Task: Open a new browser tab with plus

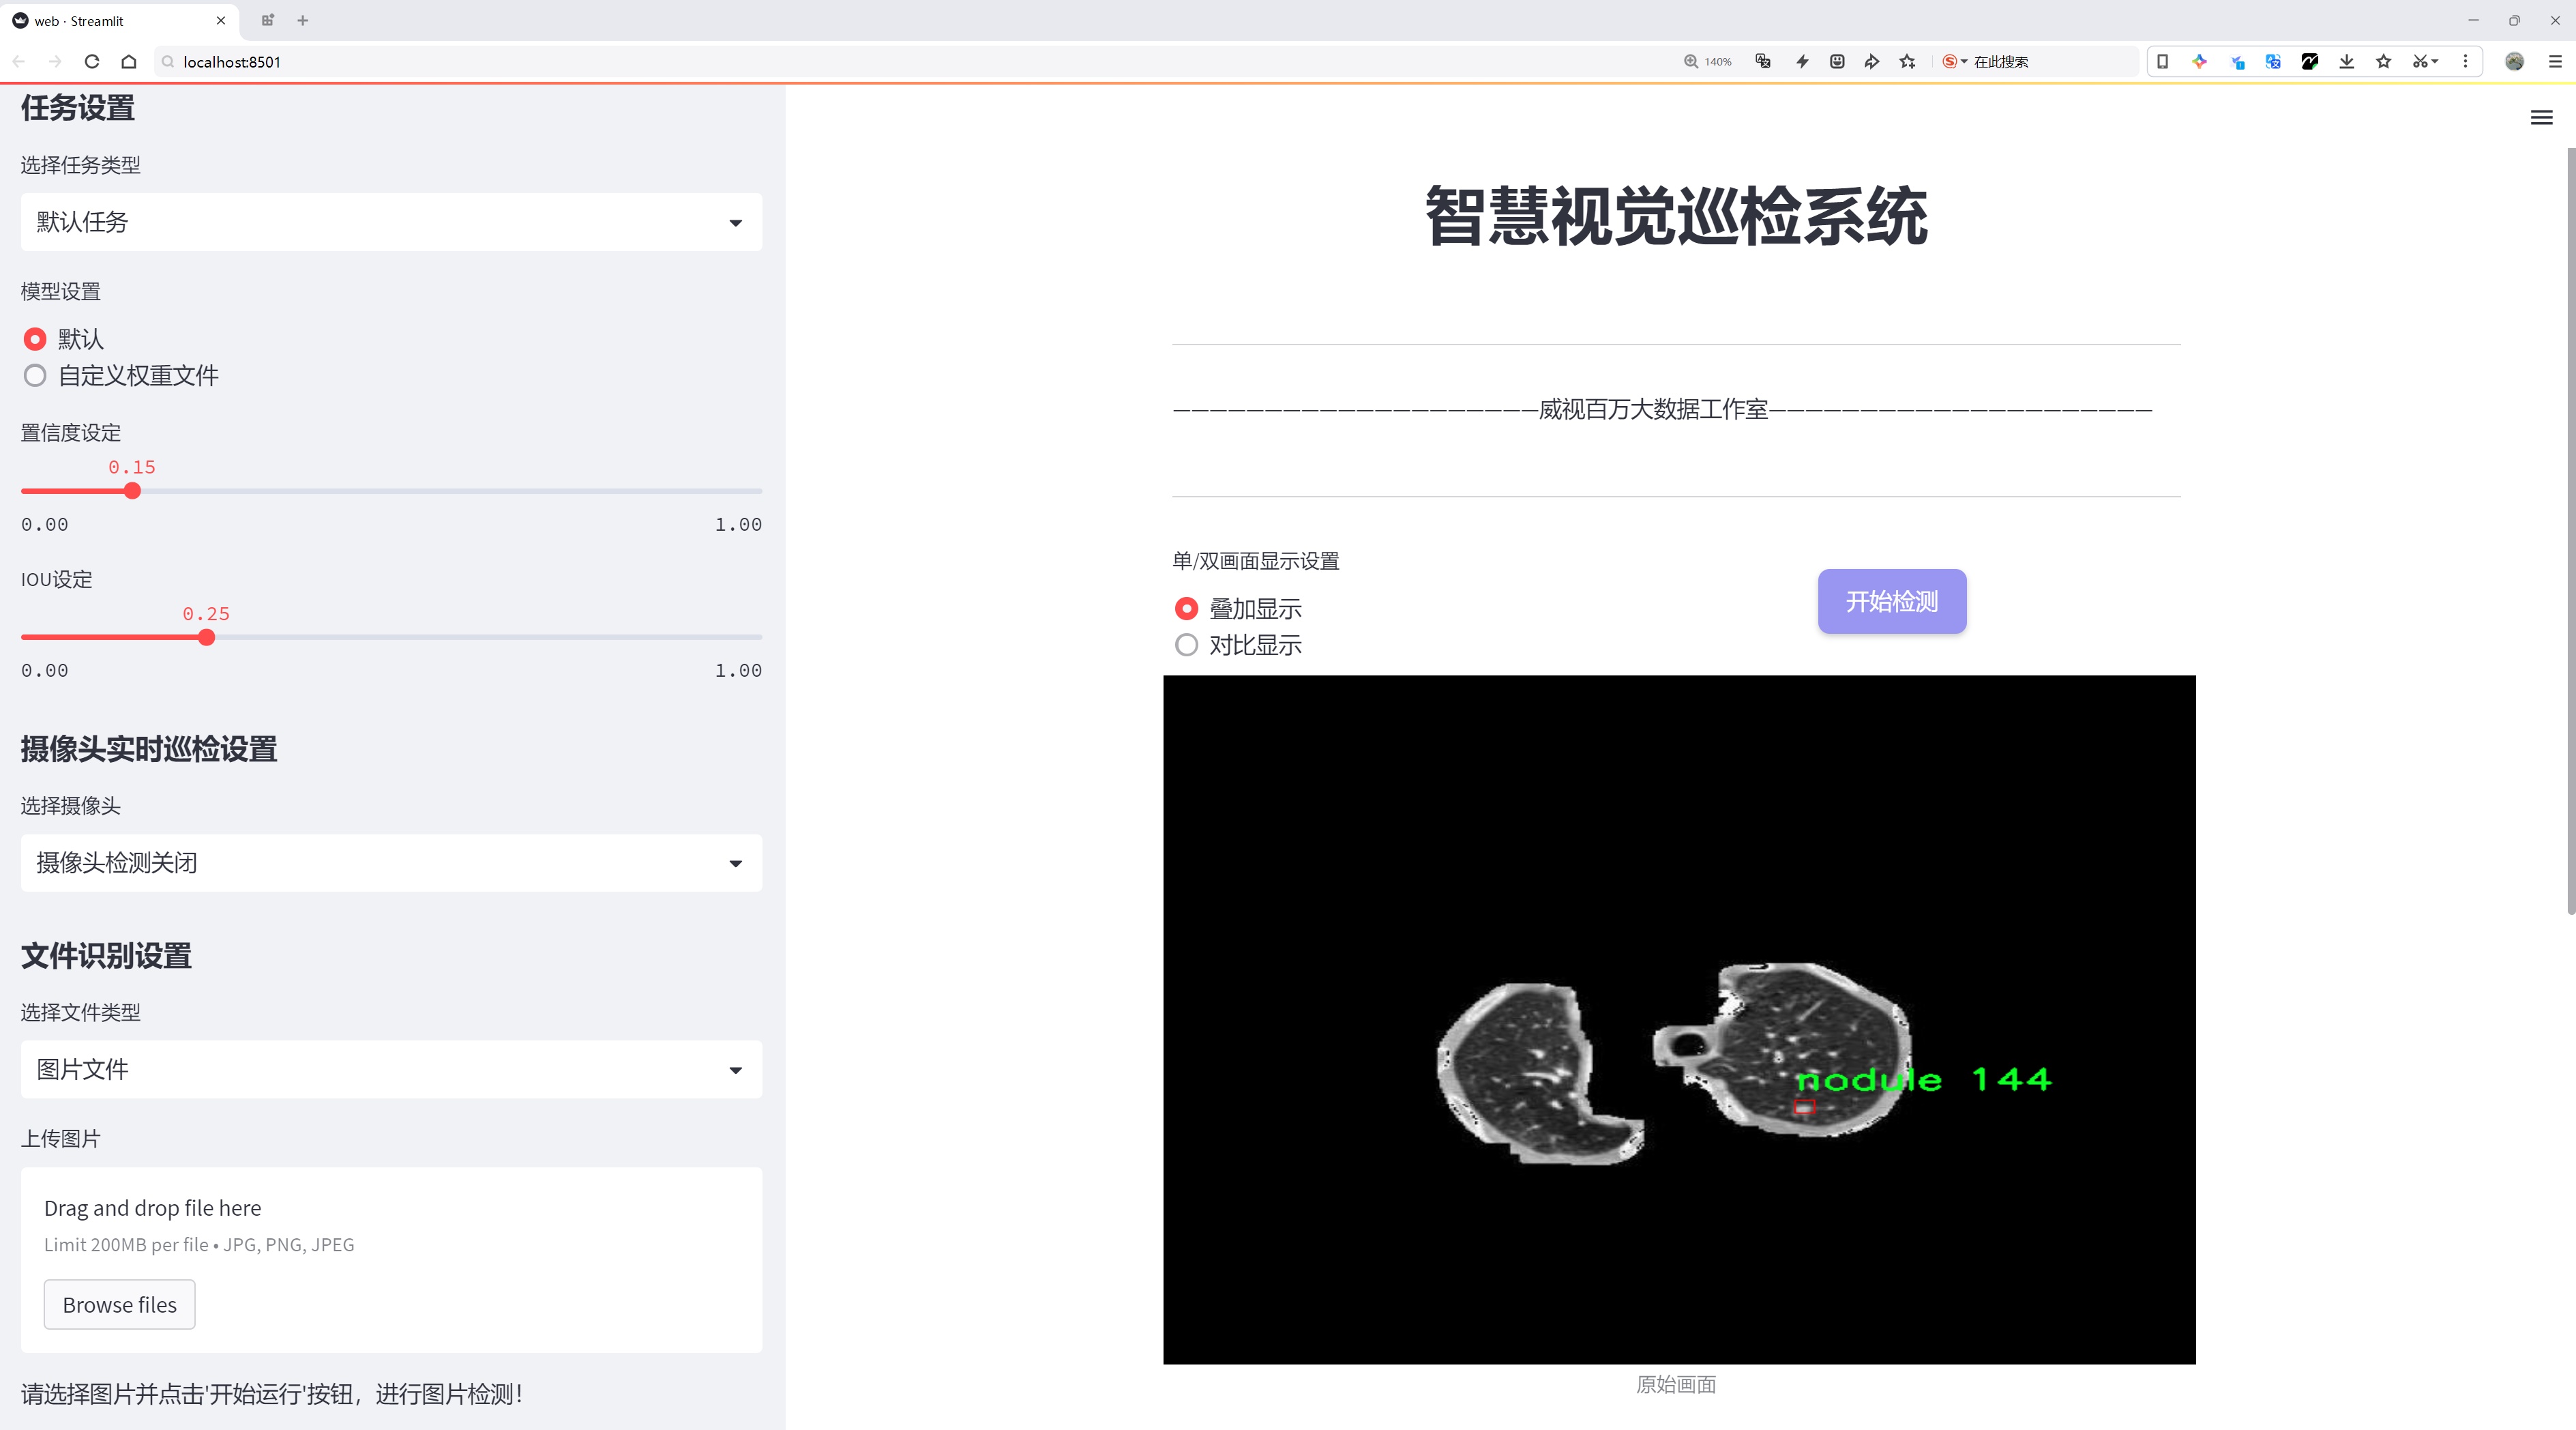Action: pos(303,20)
